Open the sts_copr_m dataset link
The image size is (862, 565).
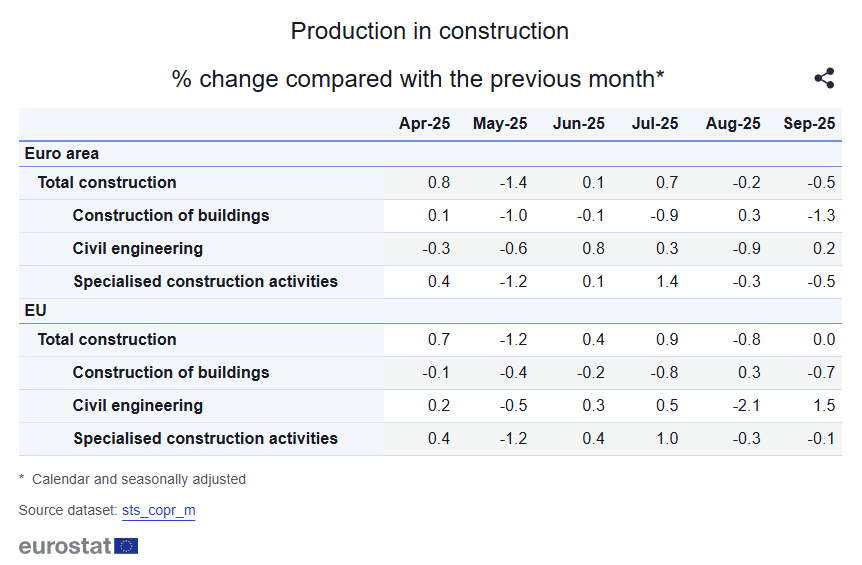pos(158,510)
